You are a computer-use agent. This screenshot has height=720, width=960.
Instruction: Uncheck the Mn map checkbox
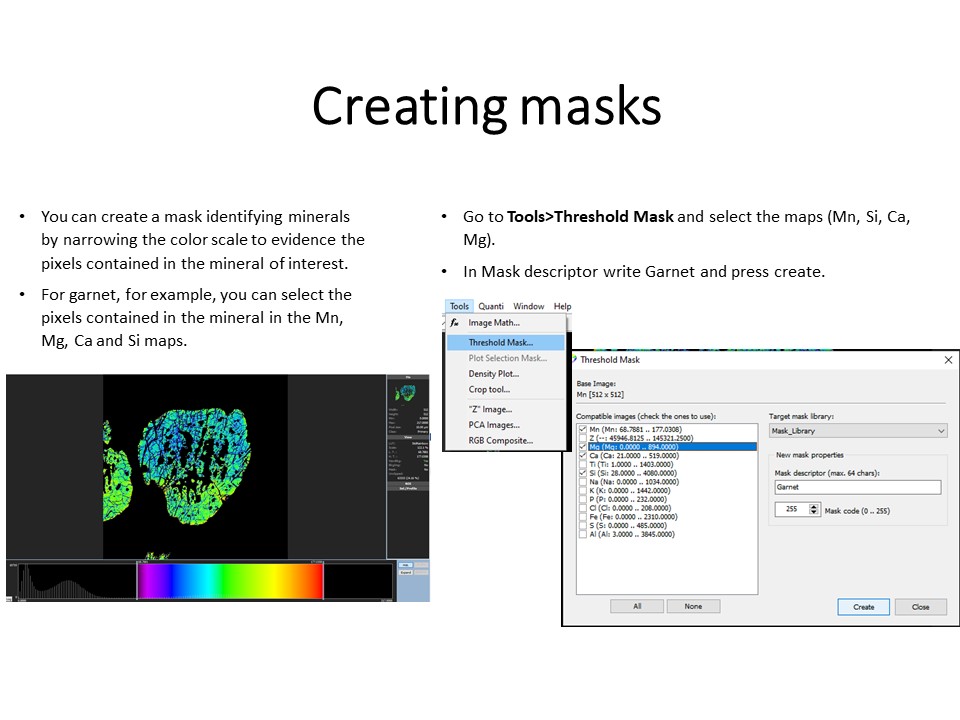point(582,429)
